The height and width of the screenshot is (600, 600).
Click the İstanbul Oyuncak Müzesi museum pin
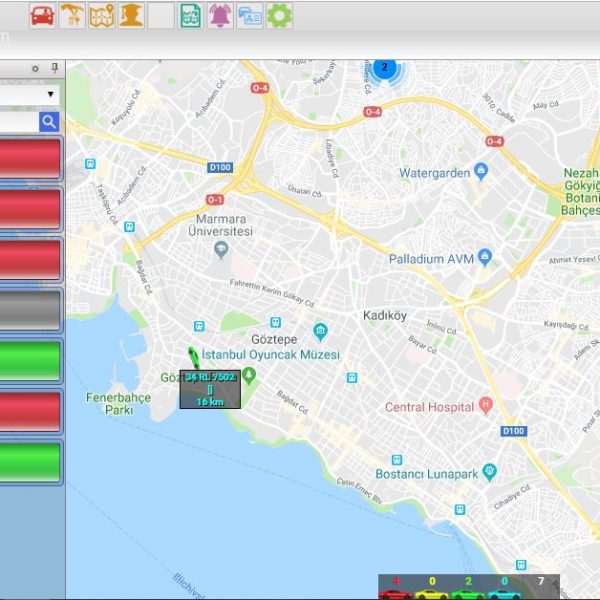pyautogui.click(x=320, y=331)
